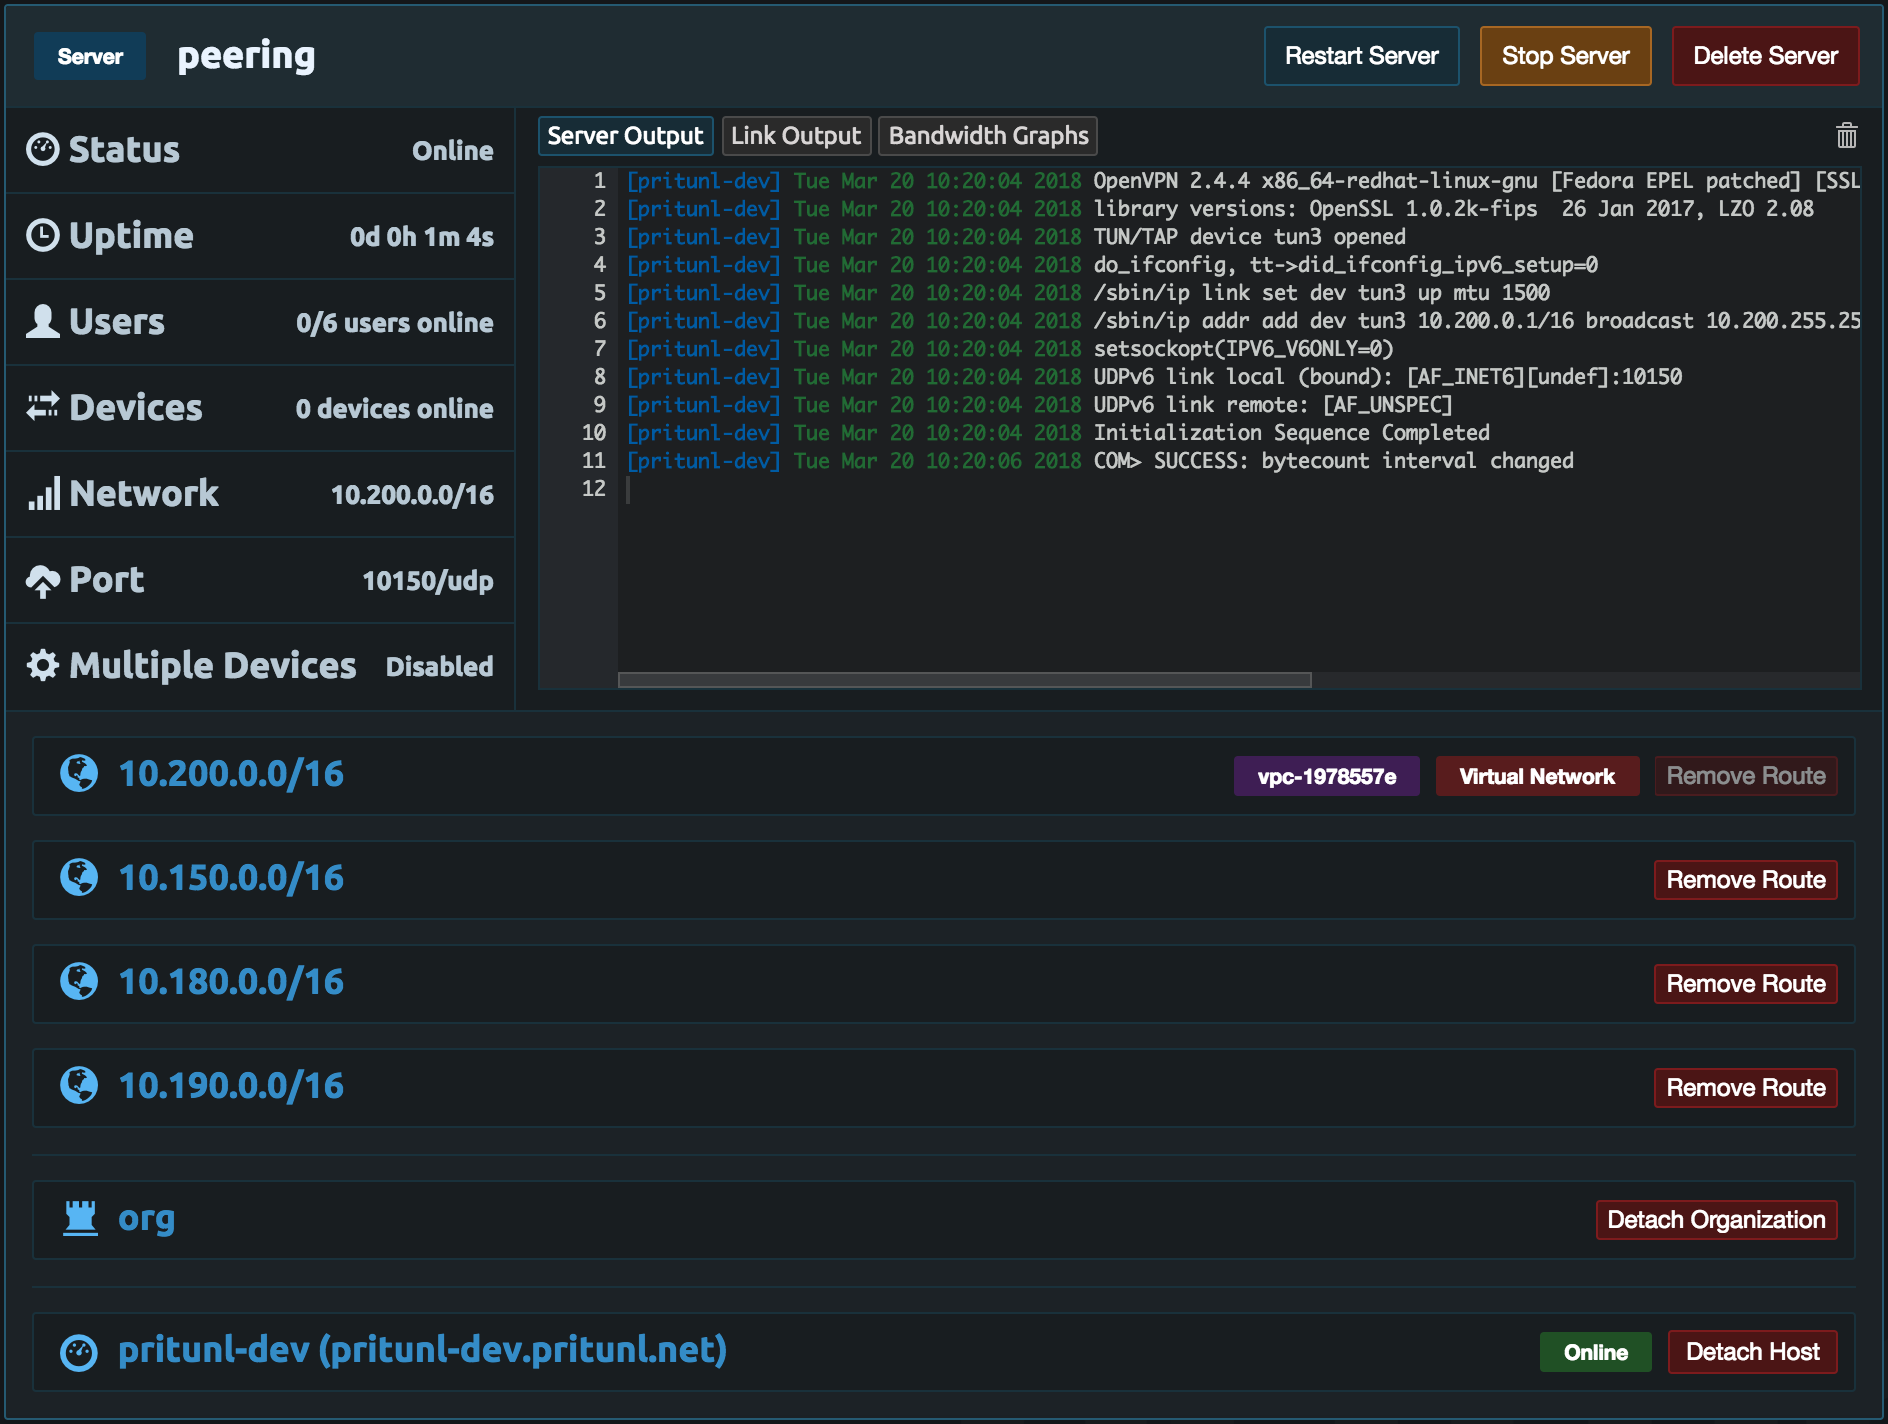This screenshot has width=1888, height=1424.
Task: Click the output horizontal scrollbar
Action: click(x=964, y=680)
